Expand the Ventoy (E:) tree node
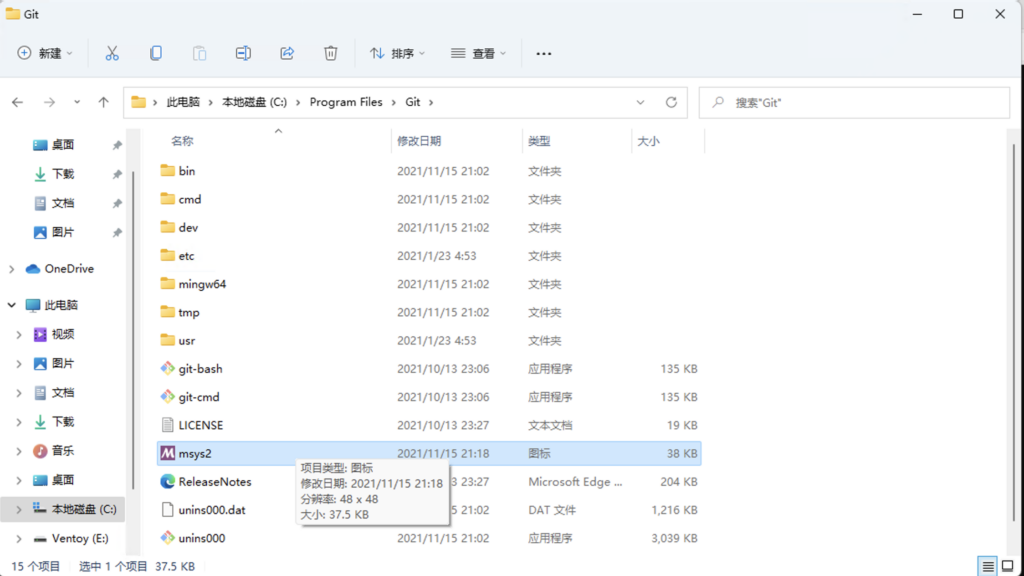The image size is (1024, 576). click(x=19, y=539)
